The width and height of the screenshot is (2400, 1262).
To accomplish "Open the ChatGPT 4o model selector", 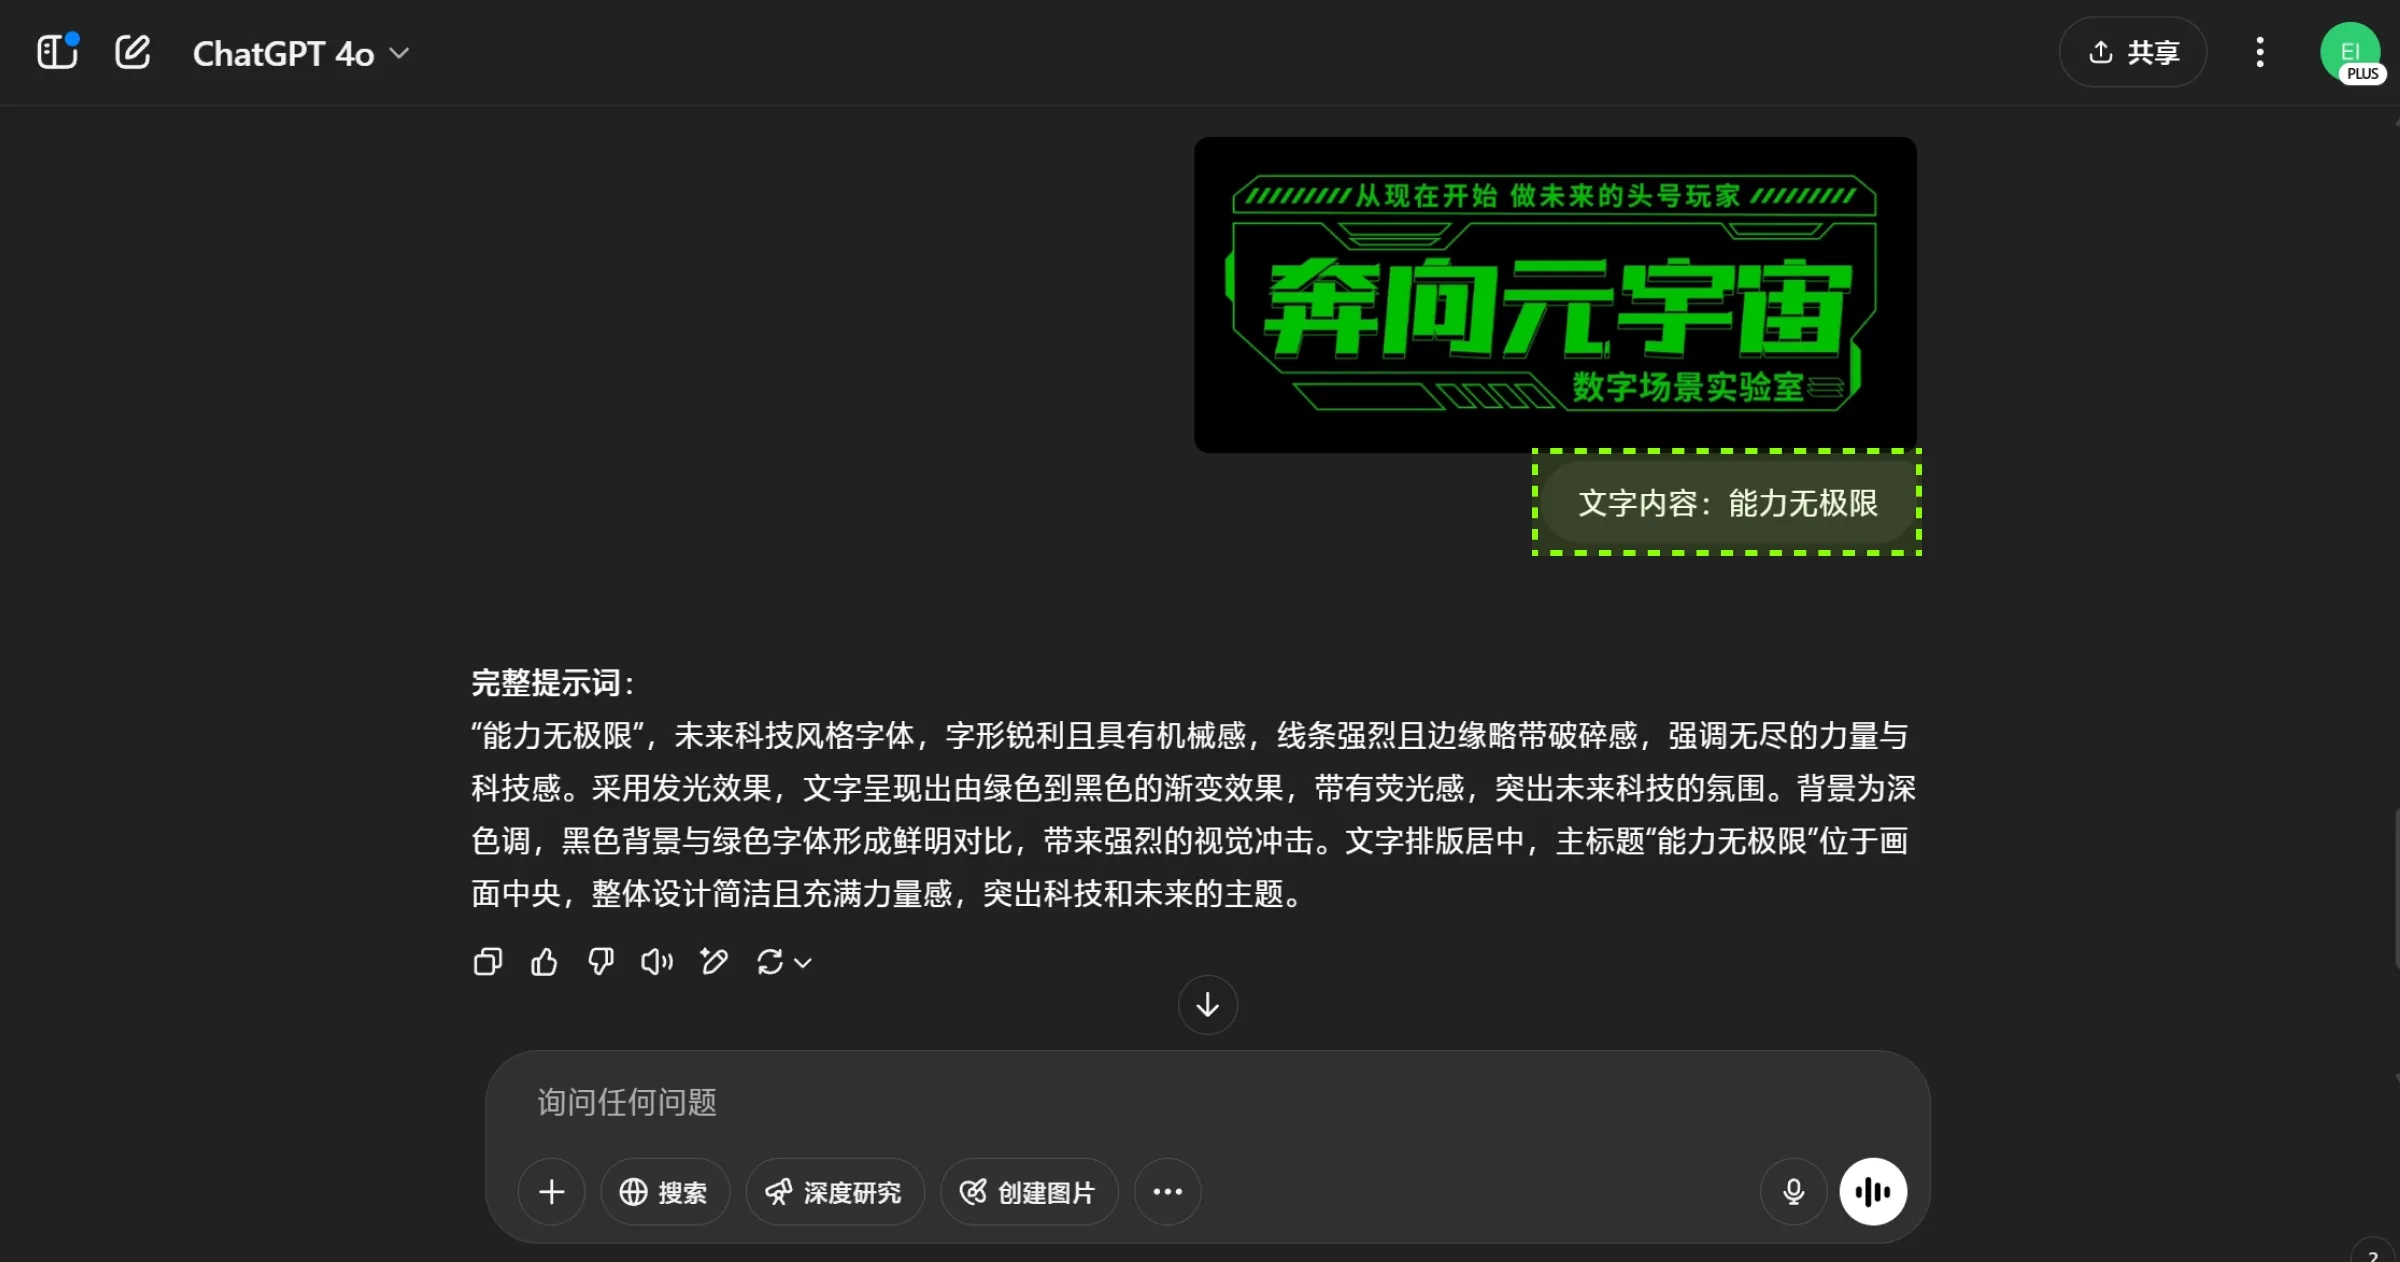I will [x=300, y=52].
